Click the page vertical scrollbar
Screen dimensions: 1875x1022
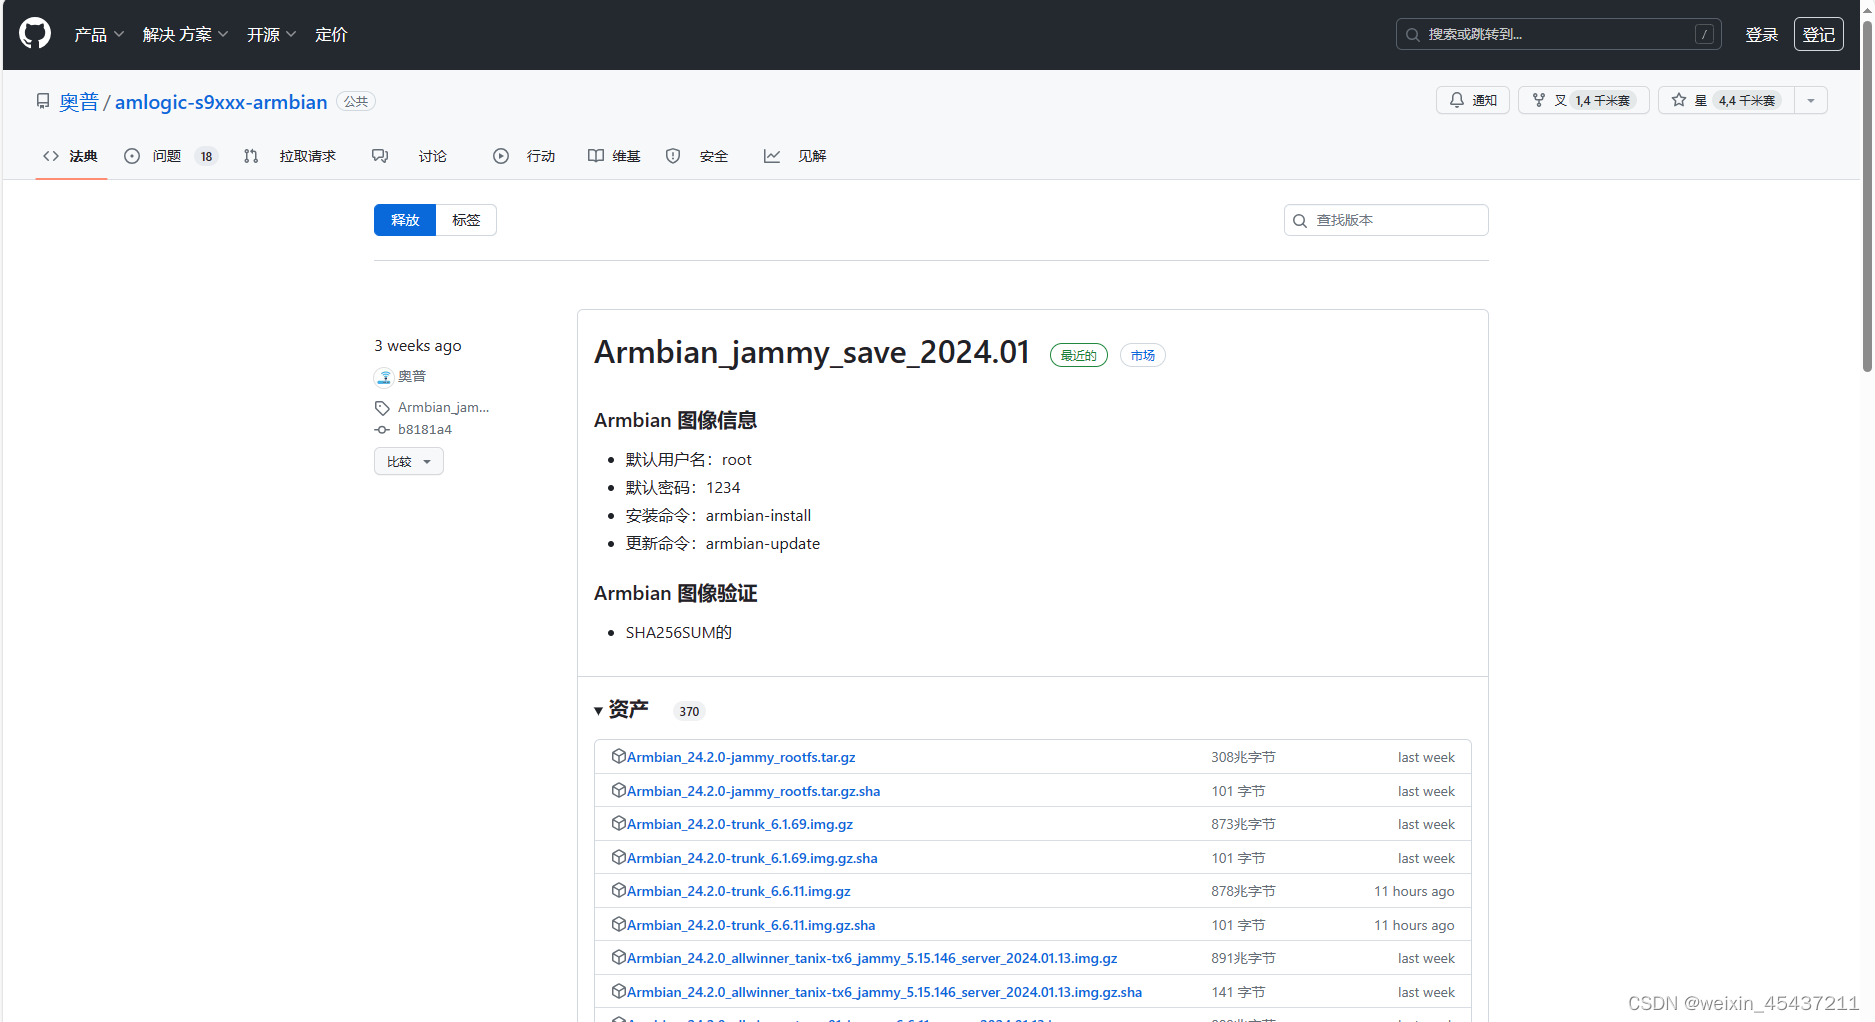pos(1867,195)
